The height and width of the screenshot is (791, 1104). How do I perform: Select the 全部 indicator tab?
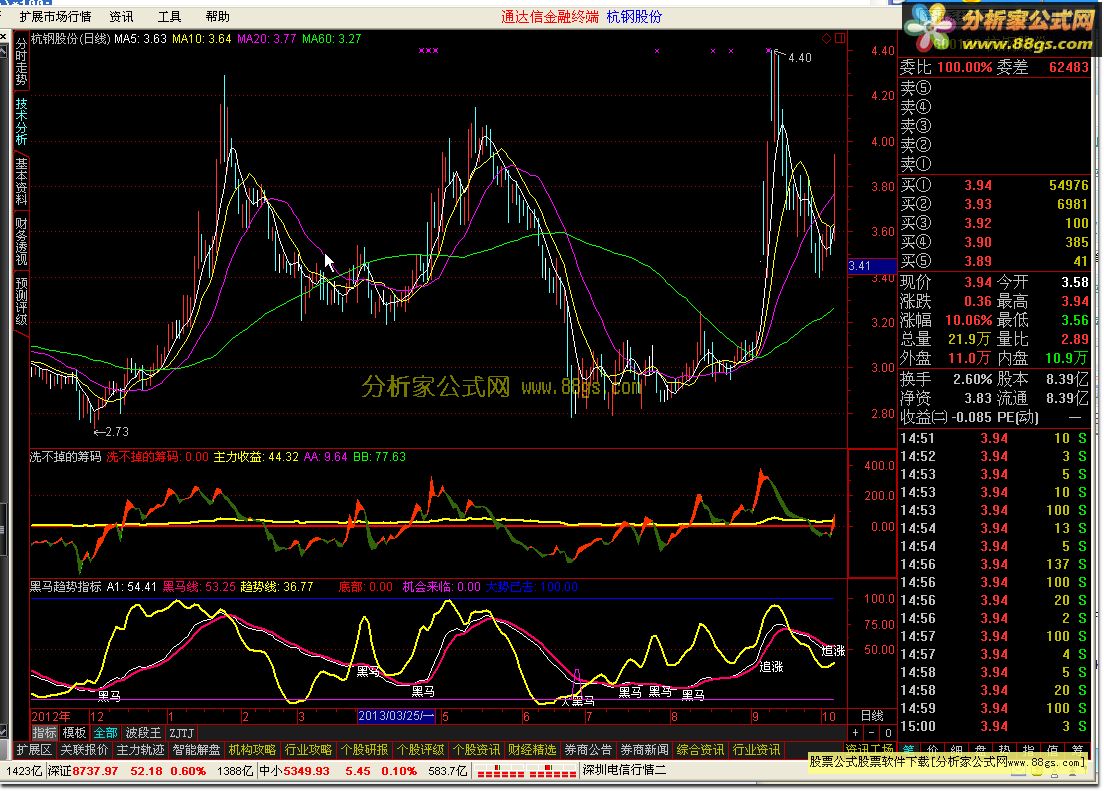[106, 733]
